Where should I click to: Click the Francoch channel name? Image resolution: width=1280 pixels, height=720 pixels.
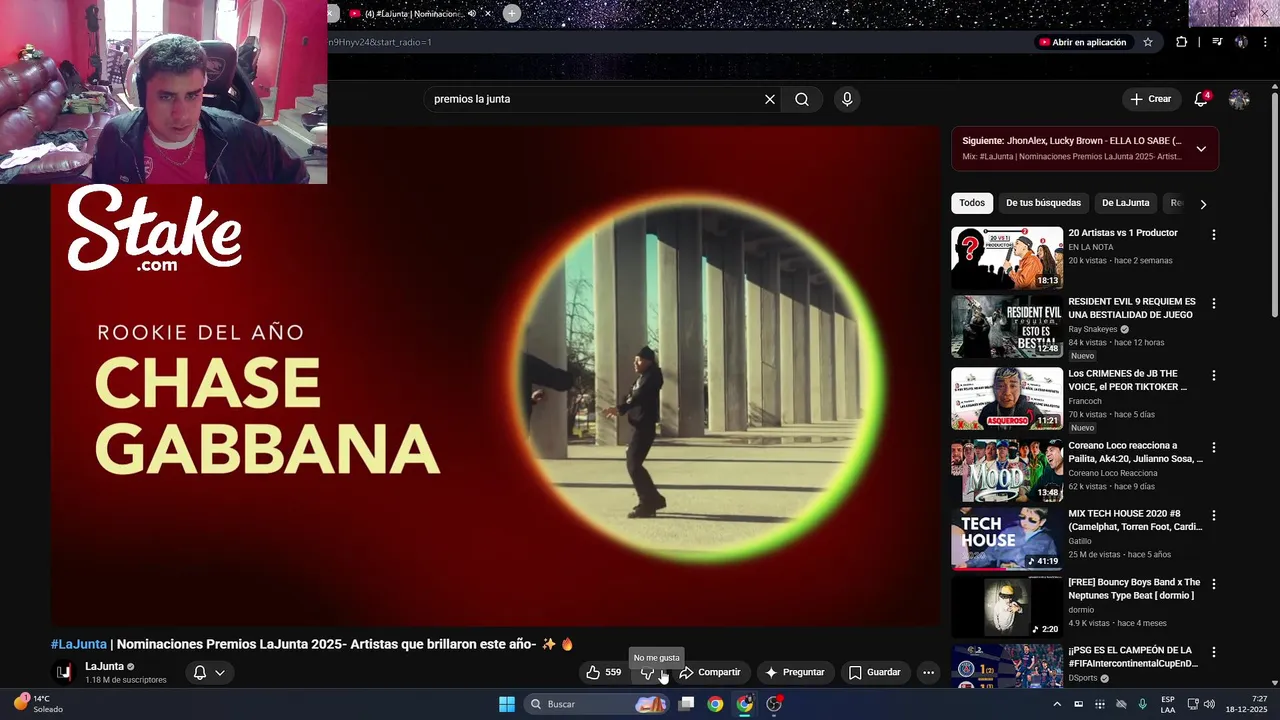(x=1085, y=401)
